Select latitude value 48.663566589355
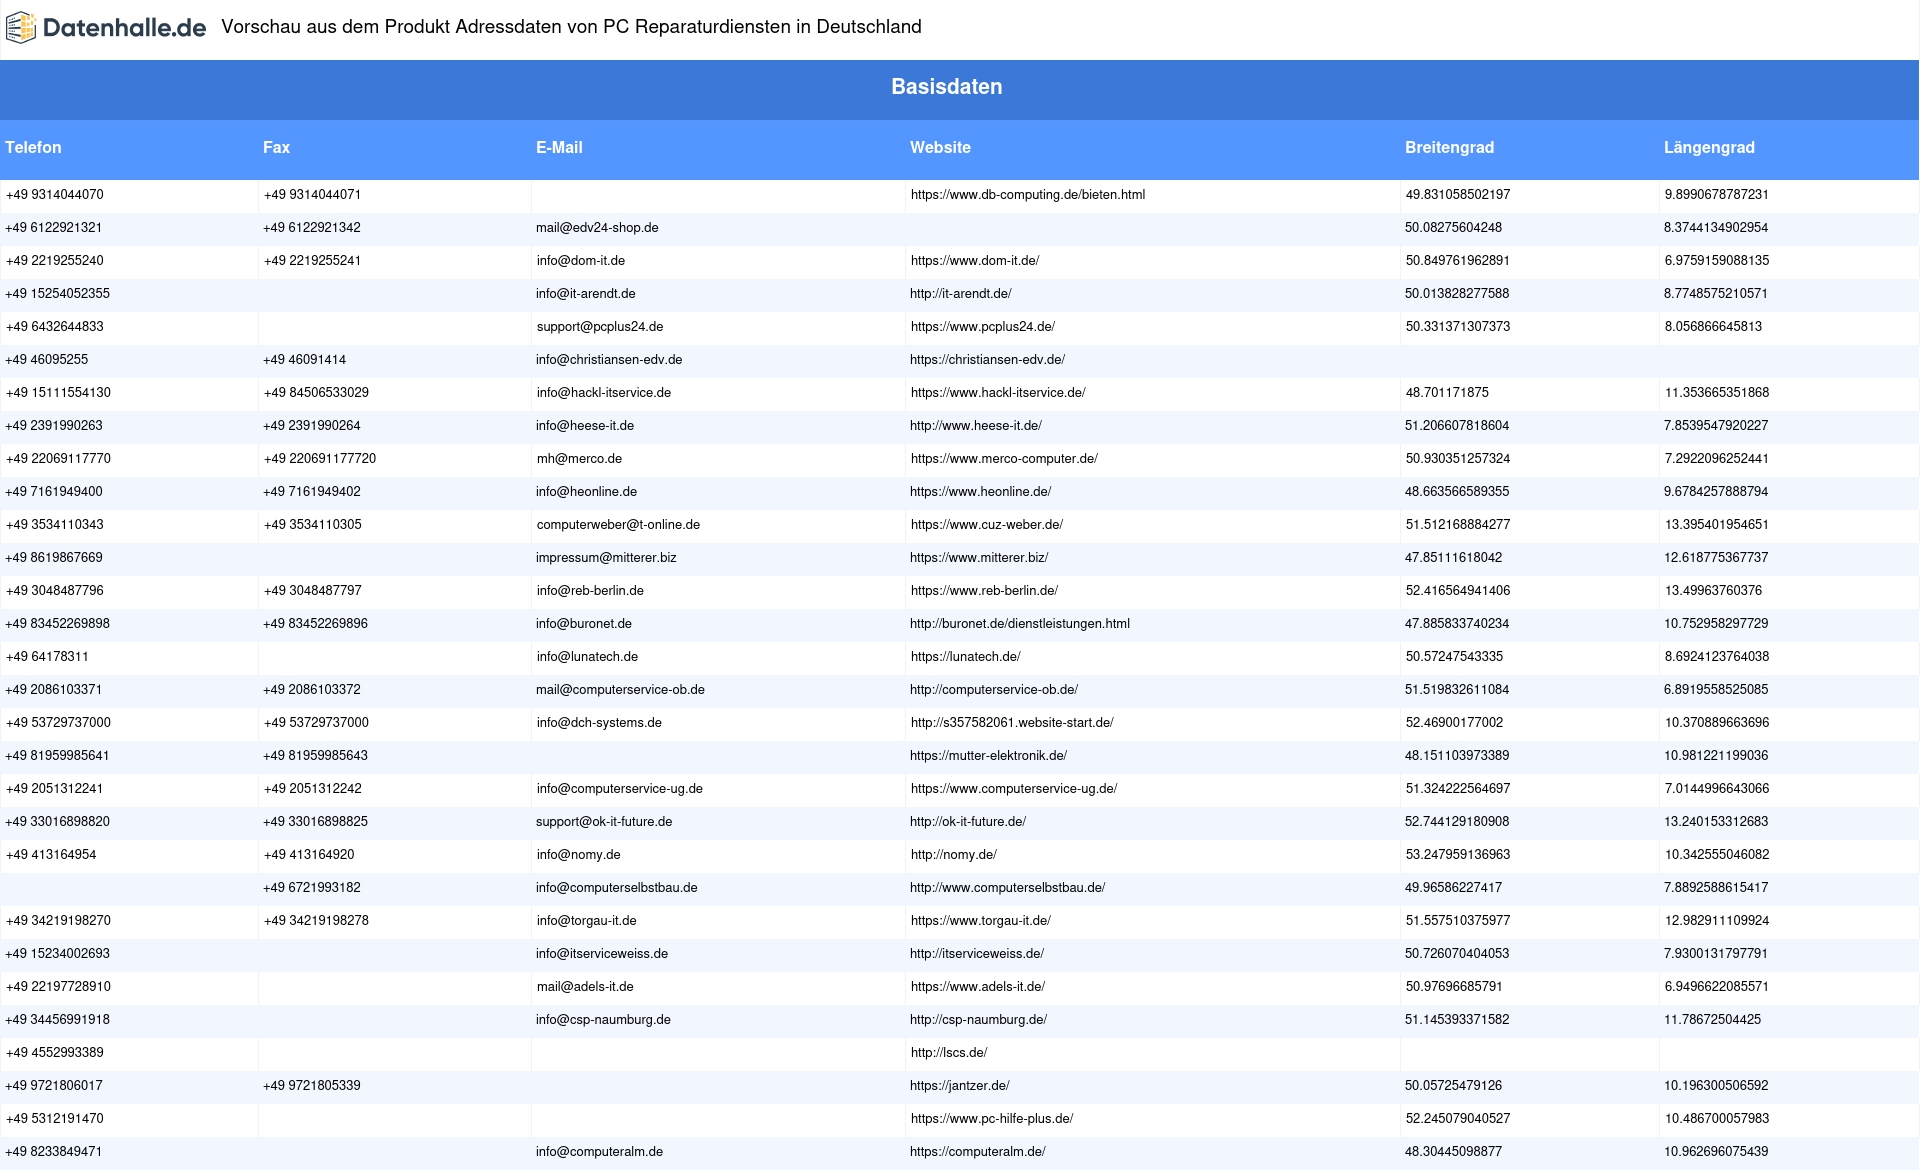 point(1457,492)
